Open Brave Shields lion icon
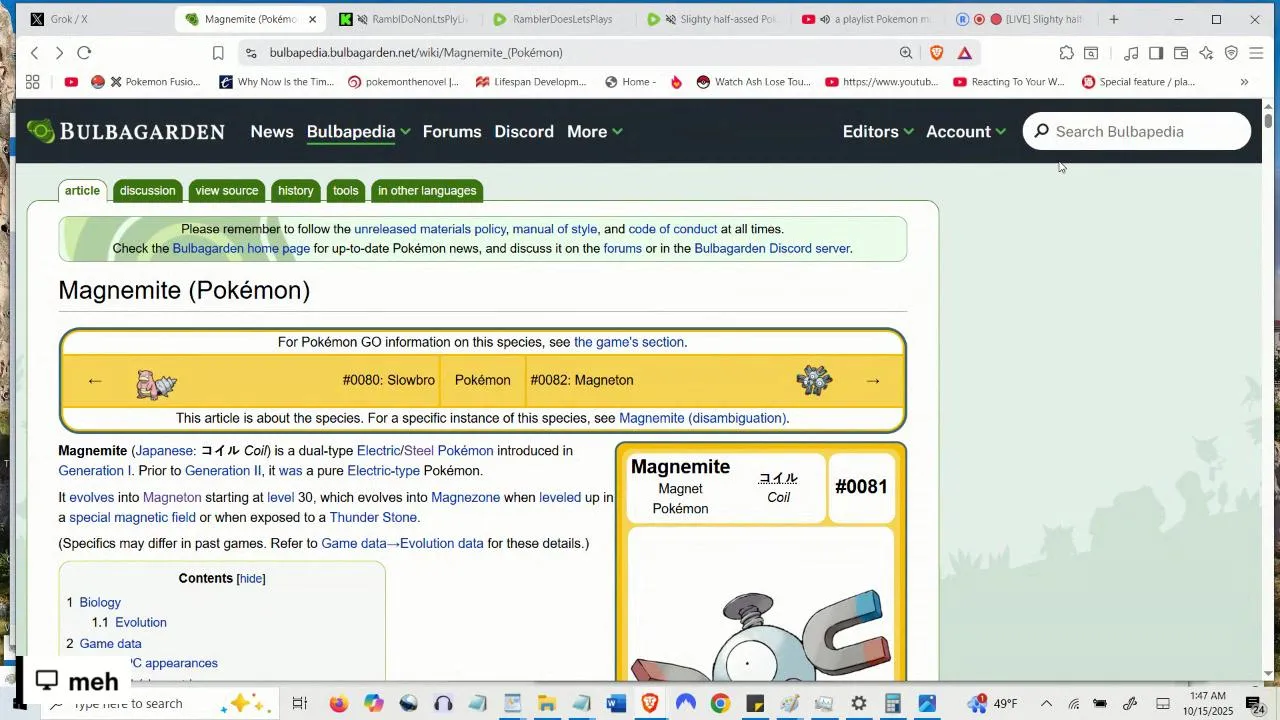Image resolution: width=1280 pixels, height=720 pixels. pos(937,53)
